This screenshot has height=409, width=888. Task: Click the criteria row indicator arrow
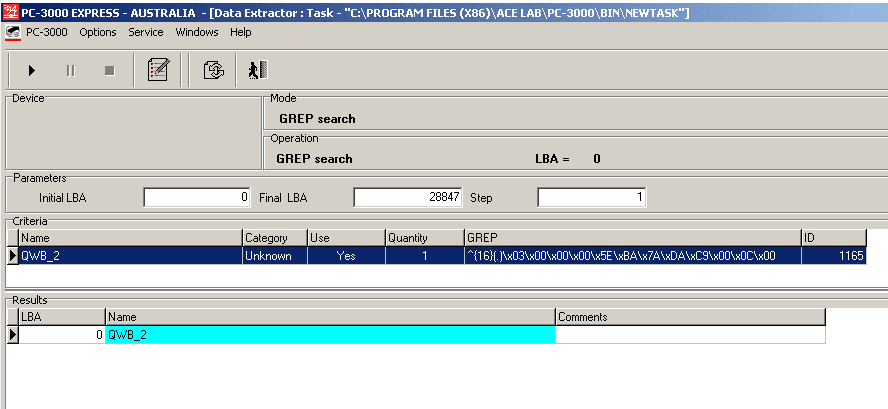[x=12, y=255]
